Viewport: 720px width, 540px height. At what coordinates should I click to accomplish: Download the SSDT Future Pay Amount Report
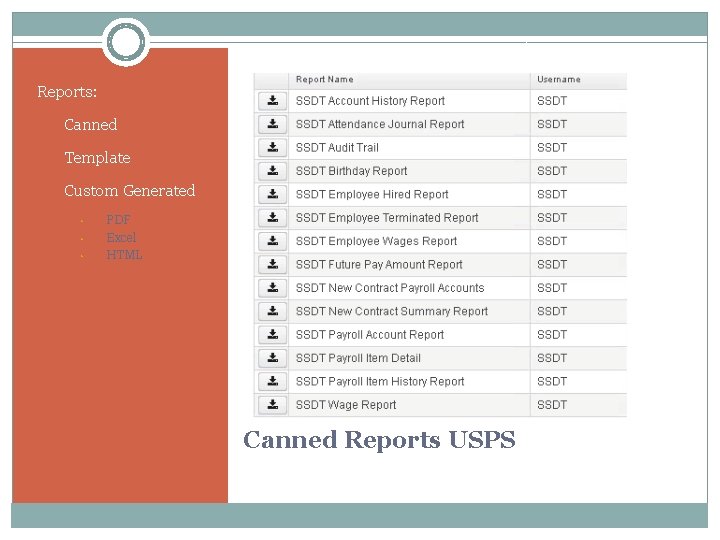tap(272, 264)
